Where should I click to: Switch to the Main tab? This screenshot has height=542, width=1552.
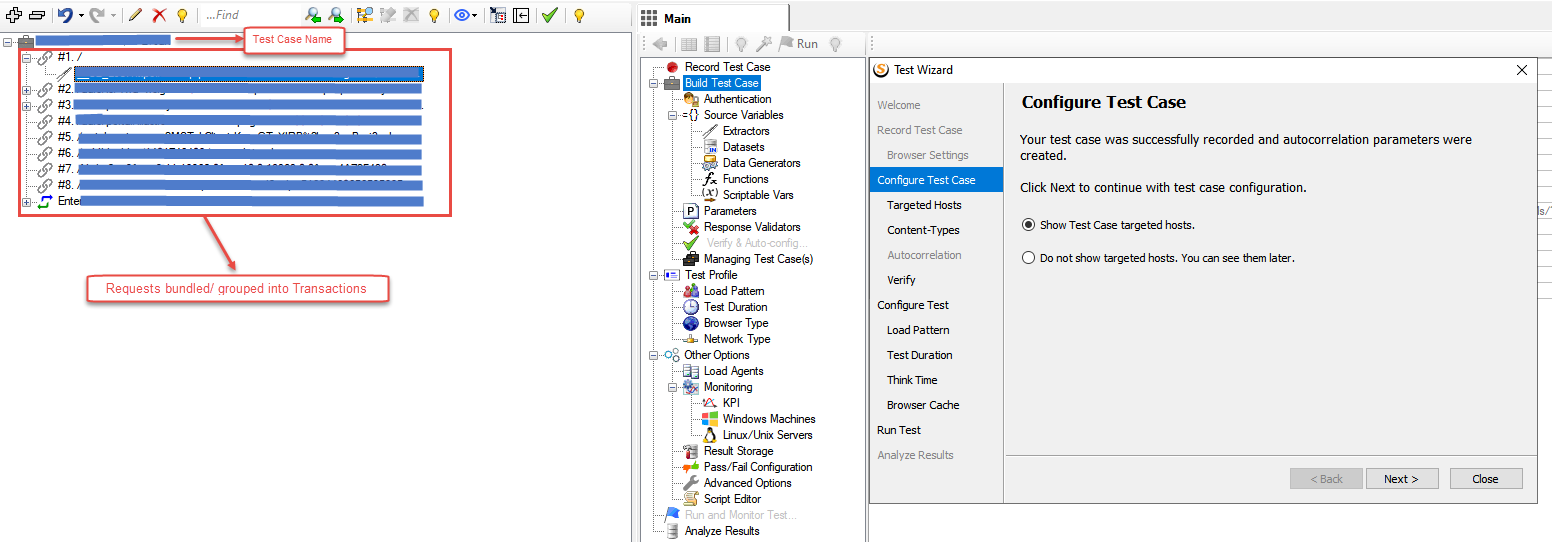(677, 18)
